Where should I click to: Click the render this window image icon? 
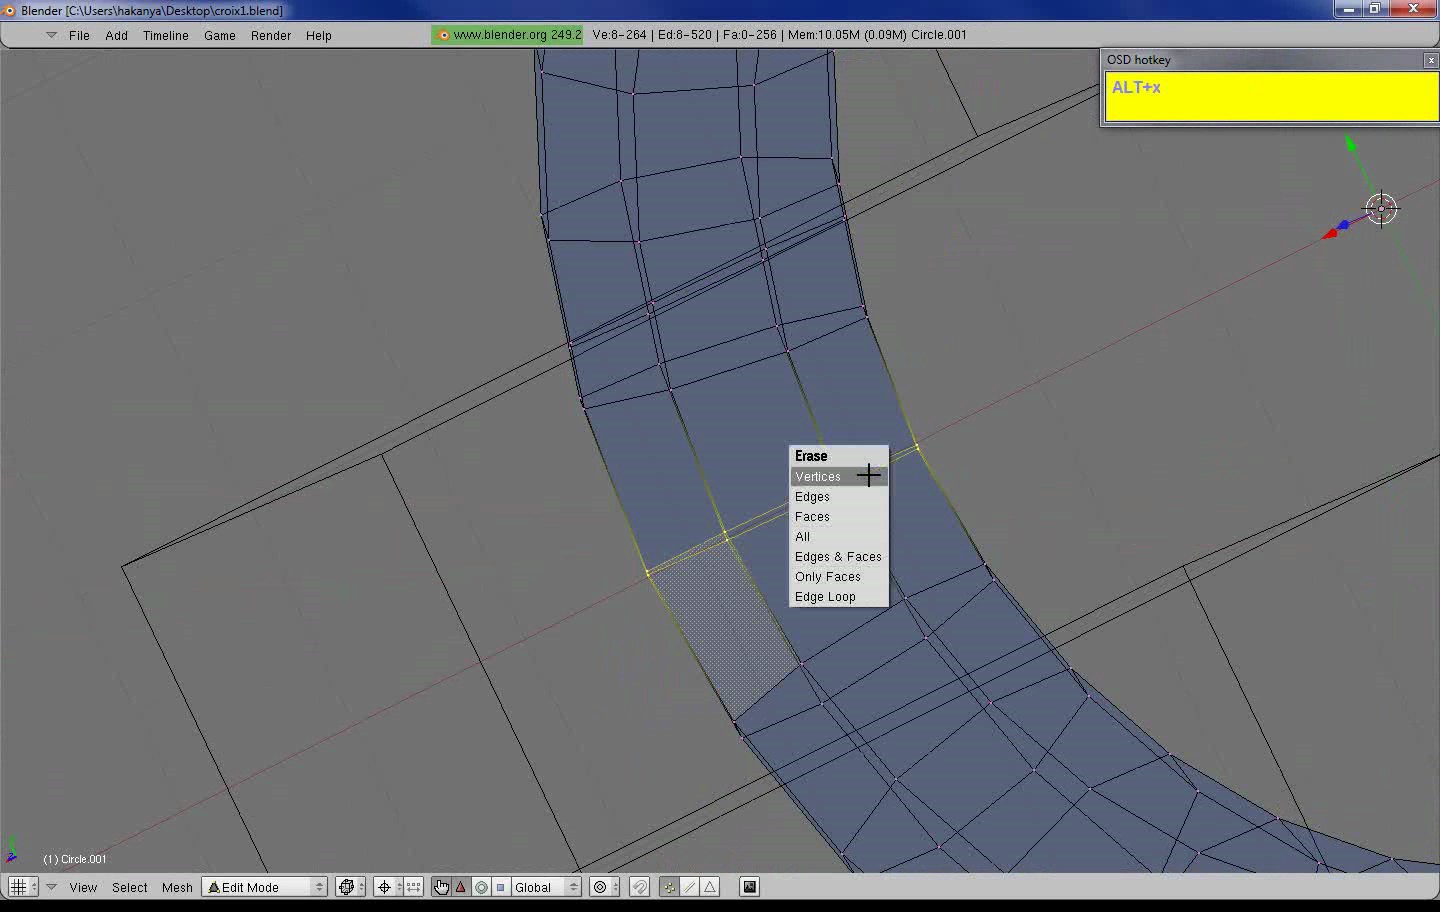pyautogui.click(x=749, y=887)
